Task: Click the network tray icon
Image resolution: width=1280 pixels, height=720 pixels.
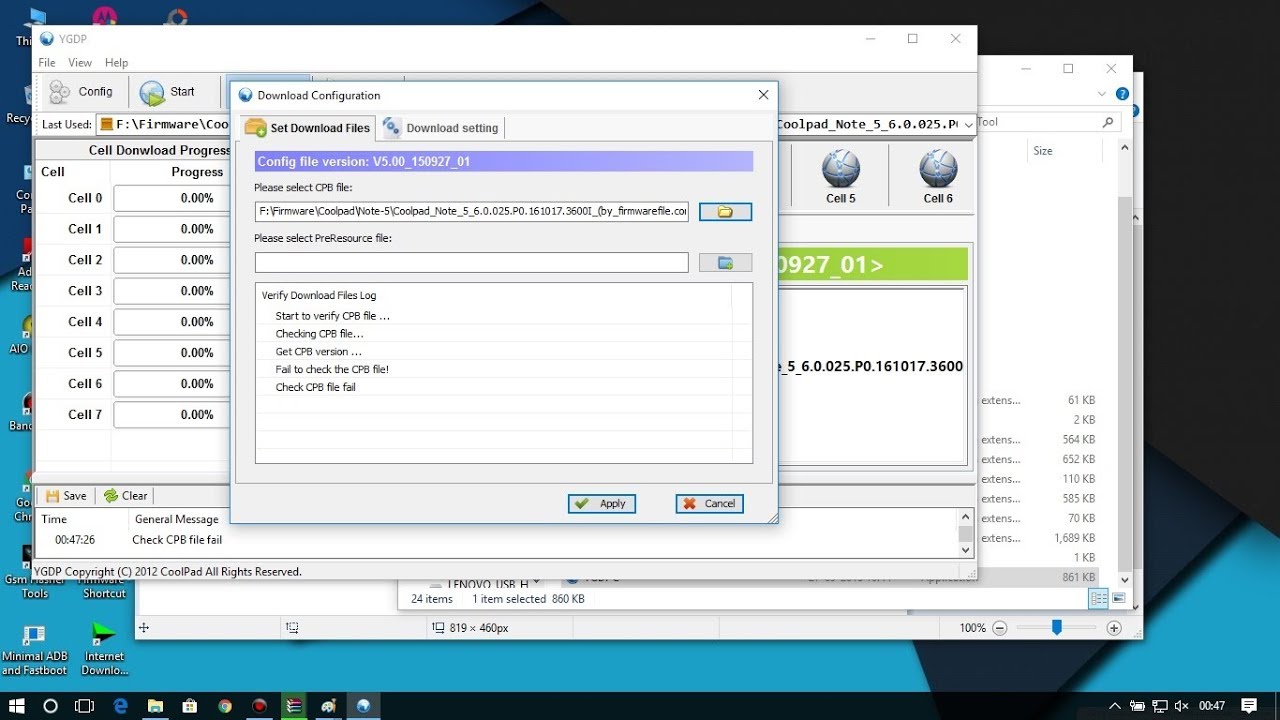Action: pyautogui.click(x=1160, y=706)
